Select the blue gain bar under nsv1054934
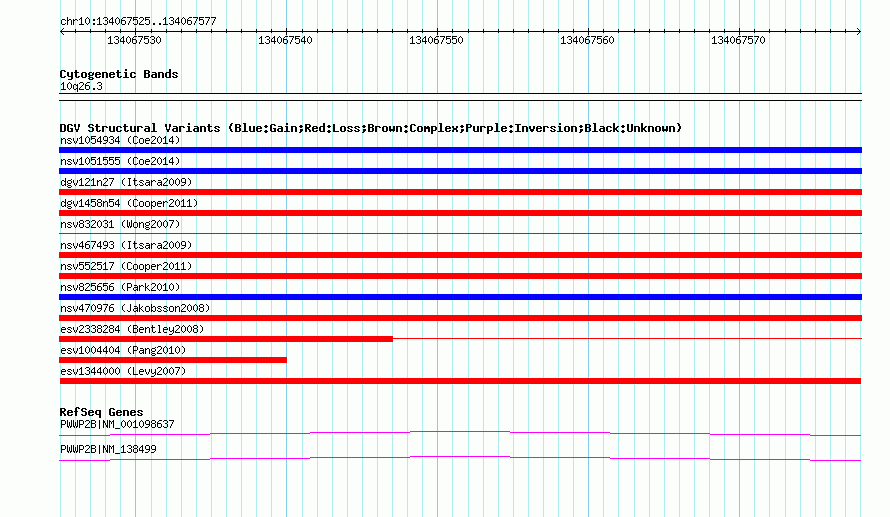Viewport: 890px width, 517px height. click(460, 150)
